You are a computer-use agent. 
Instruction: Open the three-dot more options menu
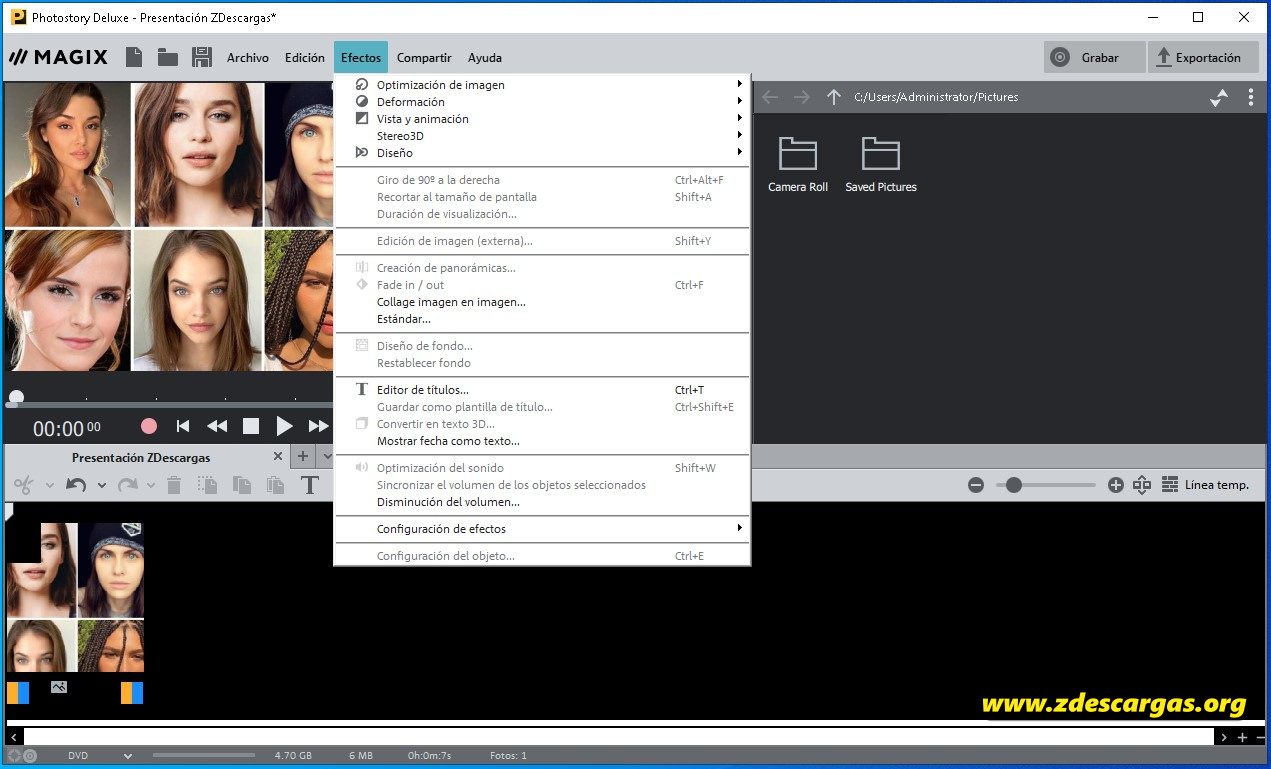(x=1250, y=97)
